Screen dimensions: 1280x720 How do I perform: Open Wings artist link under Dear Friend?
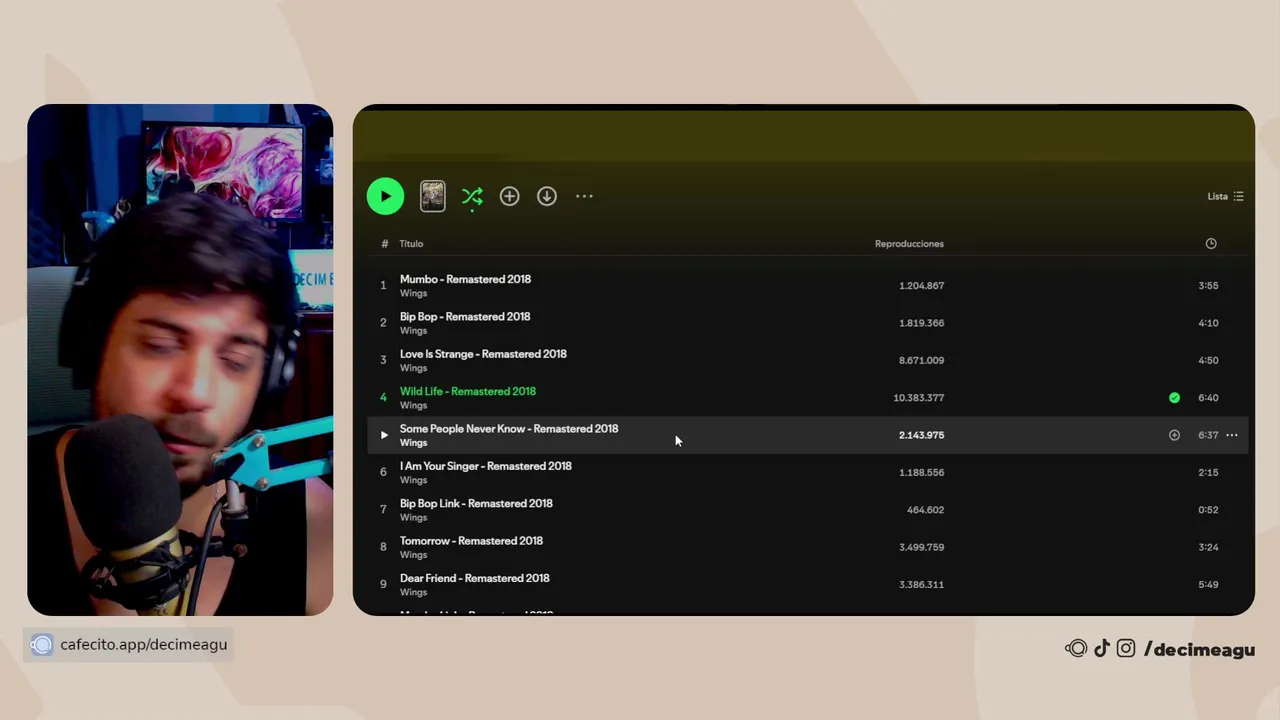[x=413, y=592]
